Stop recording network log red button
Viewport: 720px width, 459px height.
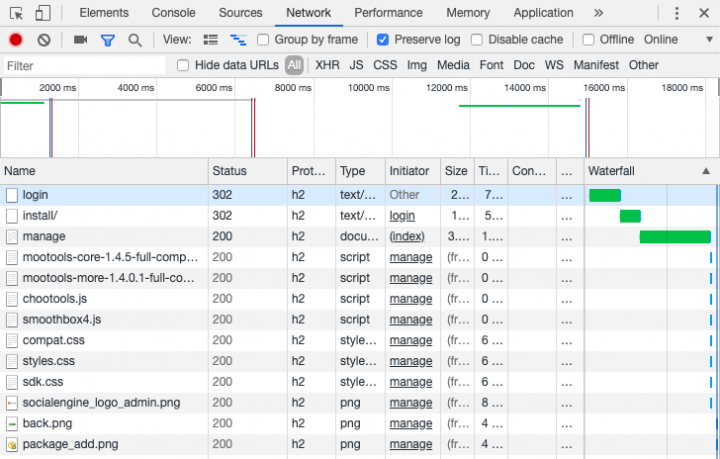point(16,40)
